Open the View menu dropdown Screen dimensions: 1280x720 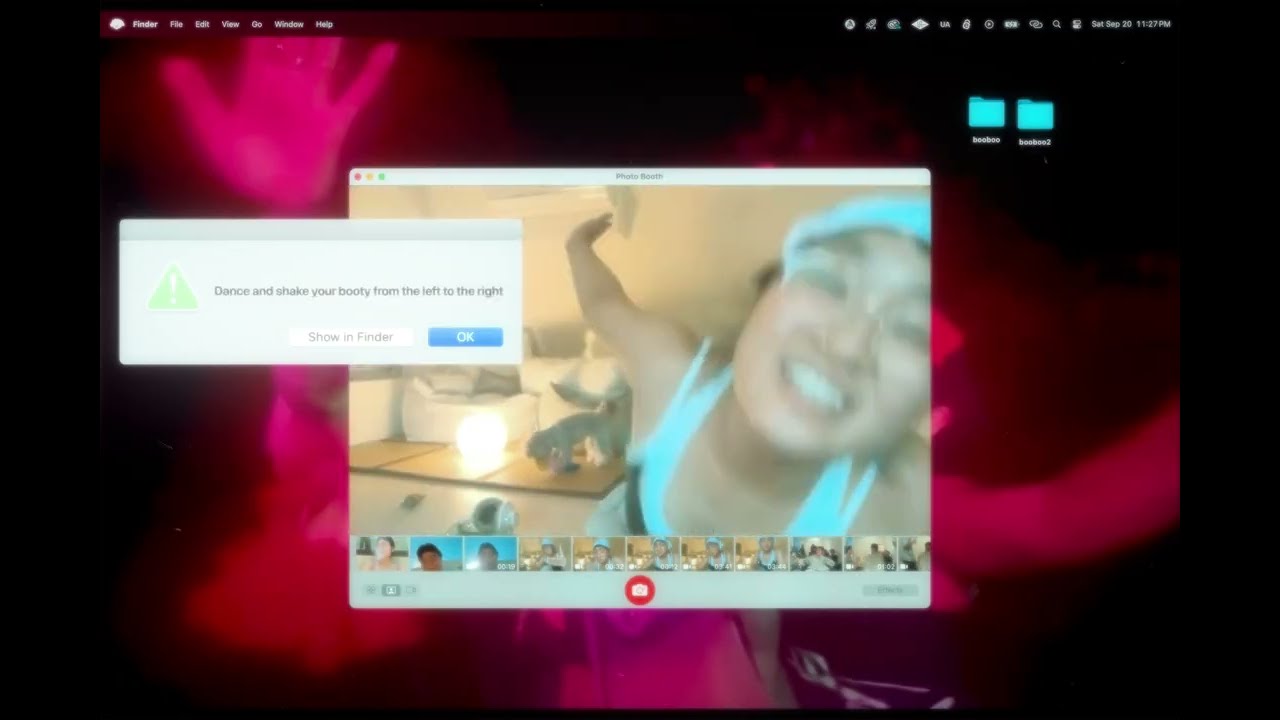[230, 24]
